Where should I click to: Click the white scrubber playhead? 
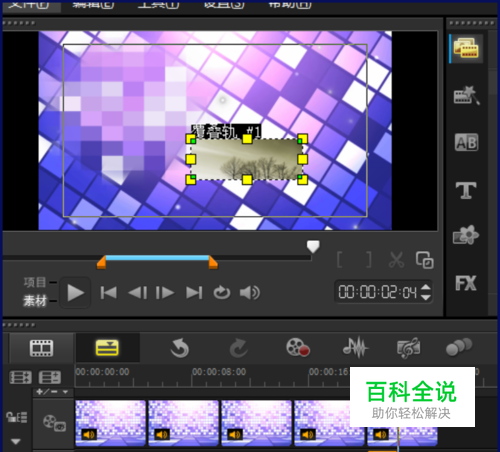[313, 247]
